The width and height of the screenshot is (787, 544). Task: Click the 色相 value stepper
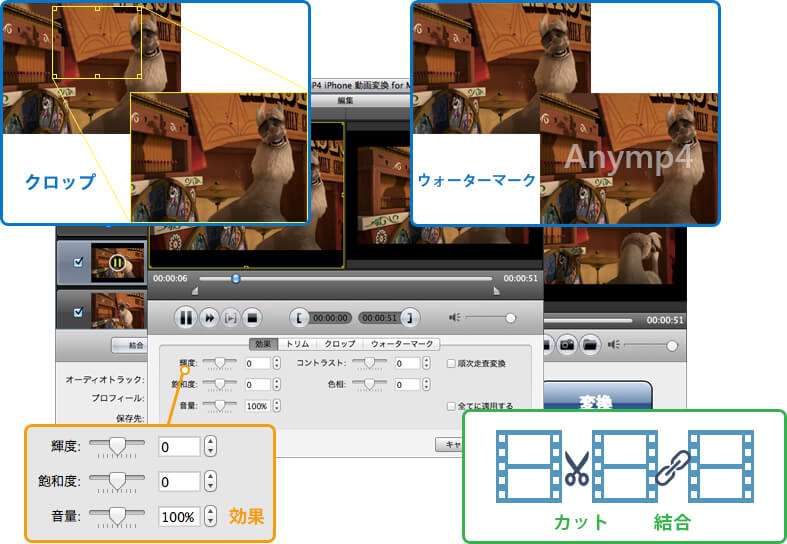(x=426, y=384)
